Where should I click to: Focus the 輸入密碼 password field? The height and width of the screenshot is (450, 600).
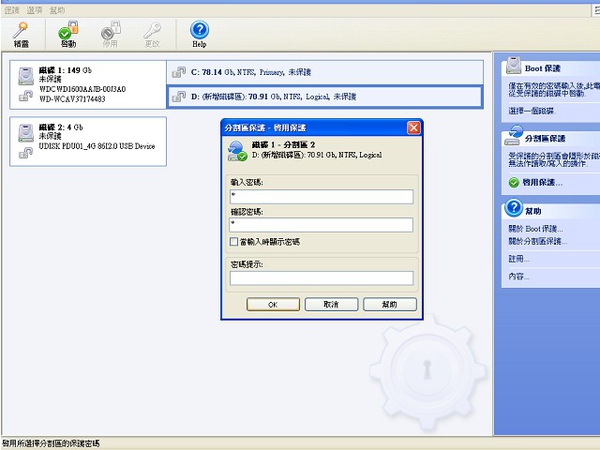click(321, 196)
